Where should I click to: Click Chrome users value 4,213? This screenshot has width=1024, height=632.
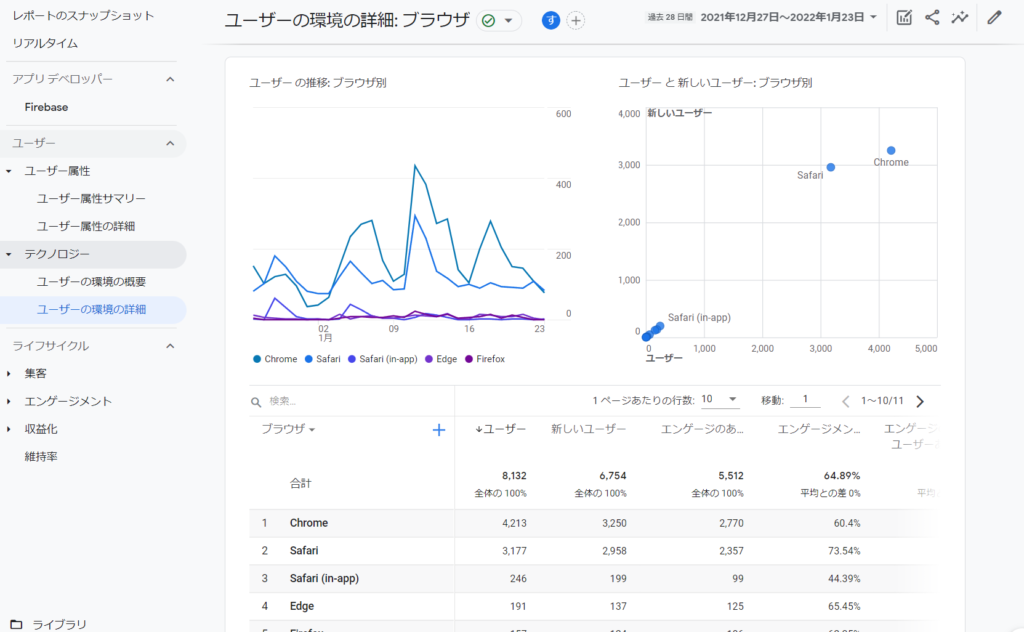[515, 523]
